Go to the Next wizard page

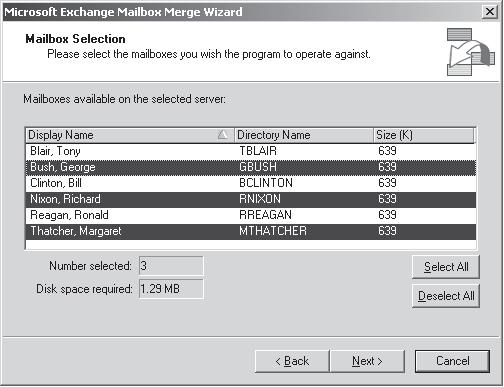[367, 361]
